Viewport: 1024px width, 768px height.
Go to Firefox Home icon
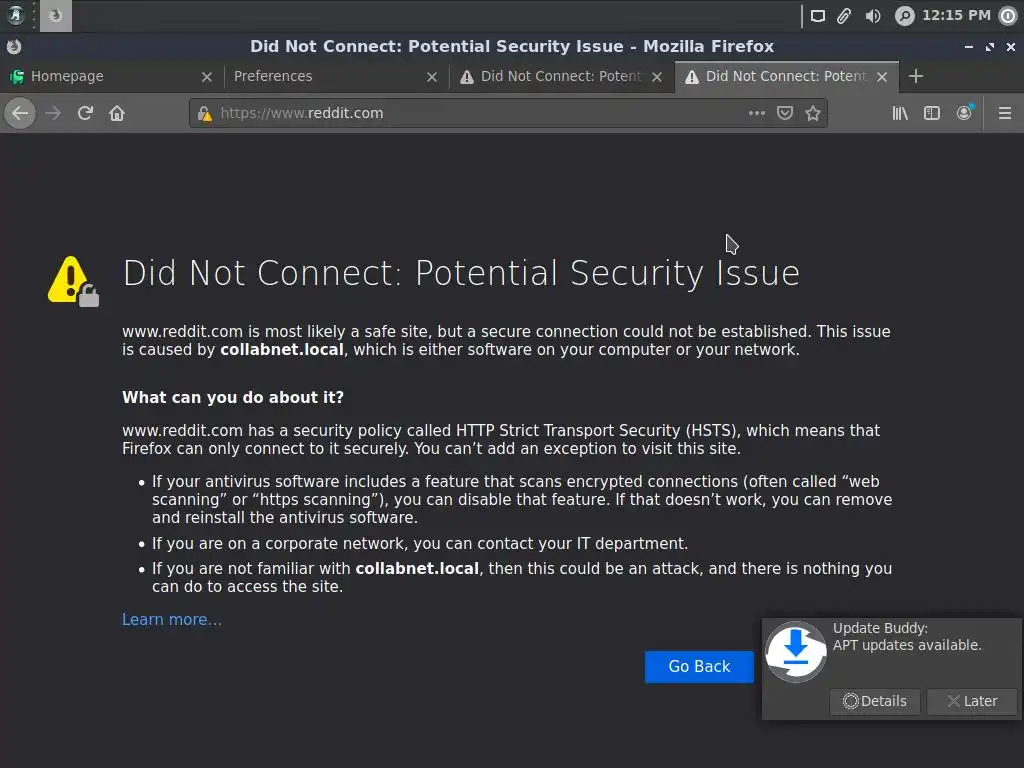click(117, 113)
